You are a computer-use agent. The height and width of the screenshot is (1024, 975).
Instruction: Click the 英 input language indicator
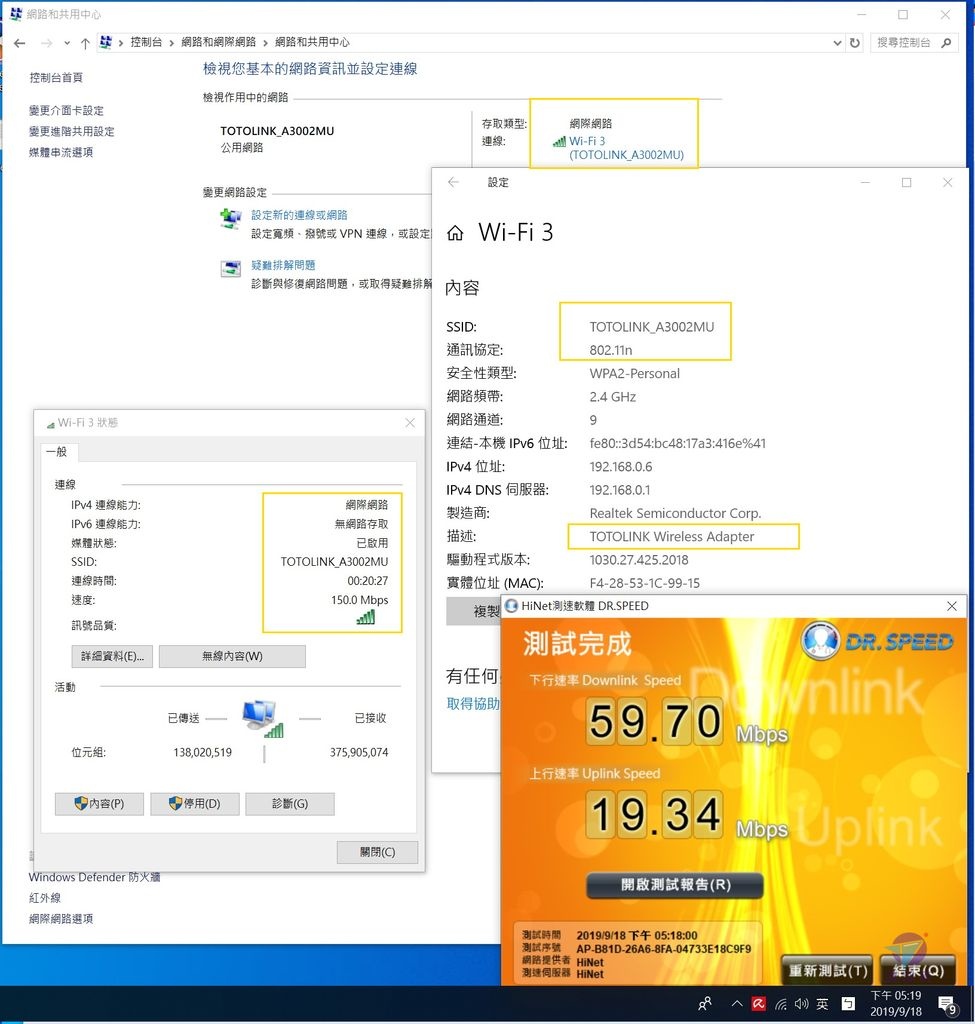pyautogui.click(x=822, y=1004)
